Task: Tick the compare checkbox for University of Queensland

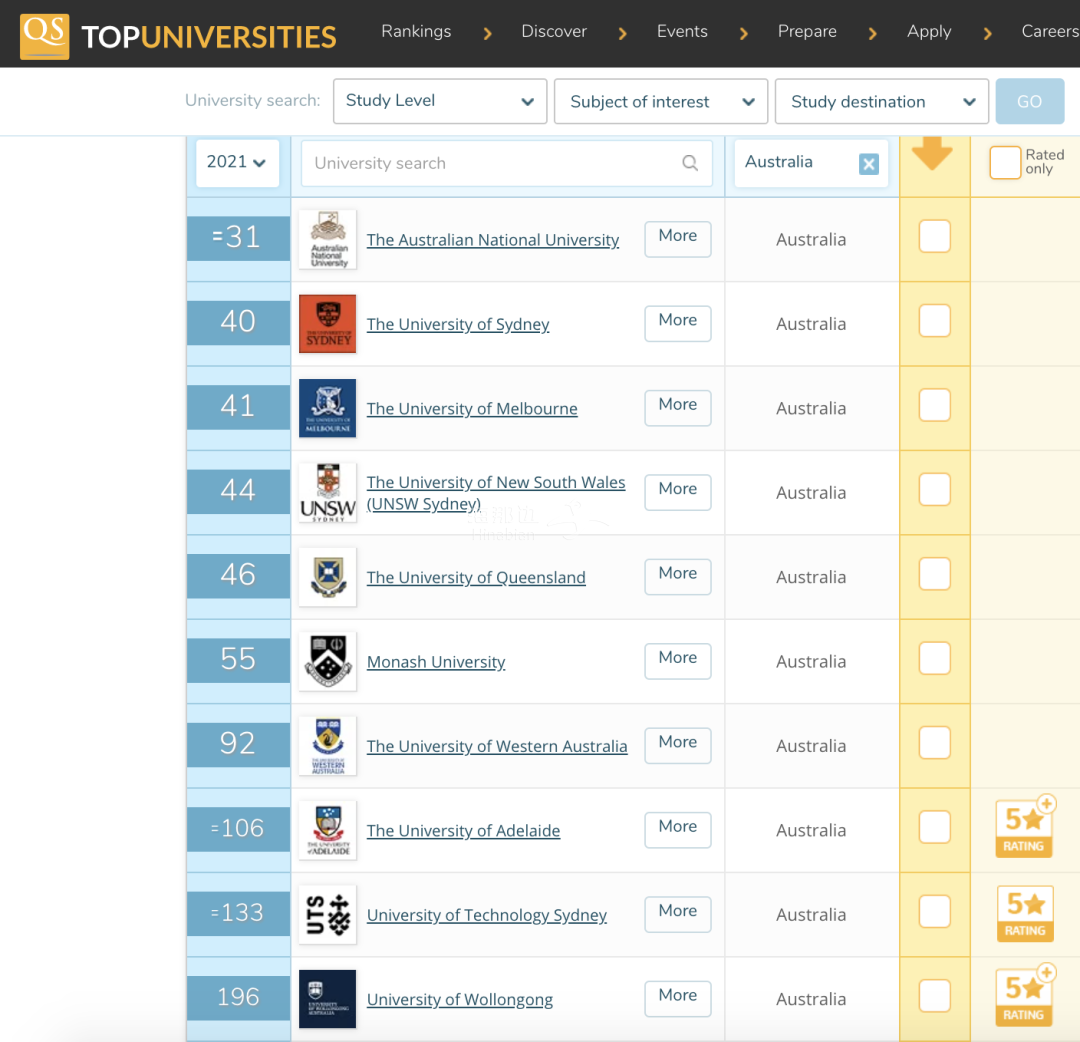Action: [935, 574]
